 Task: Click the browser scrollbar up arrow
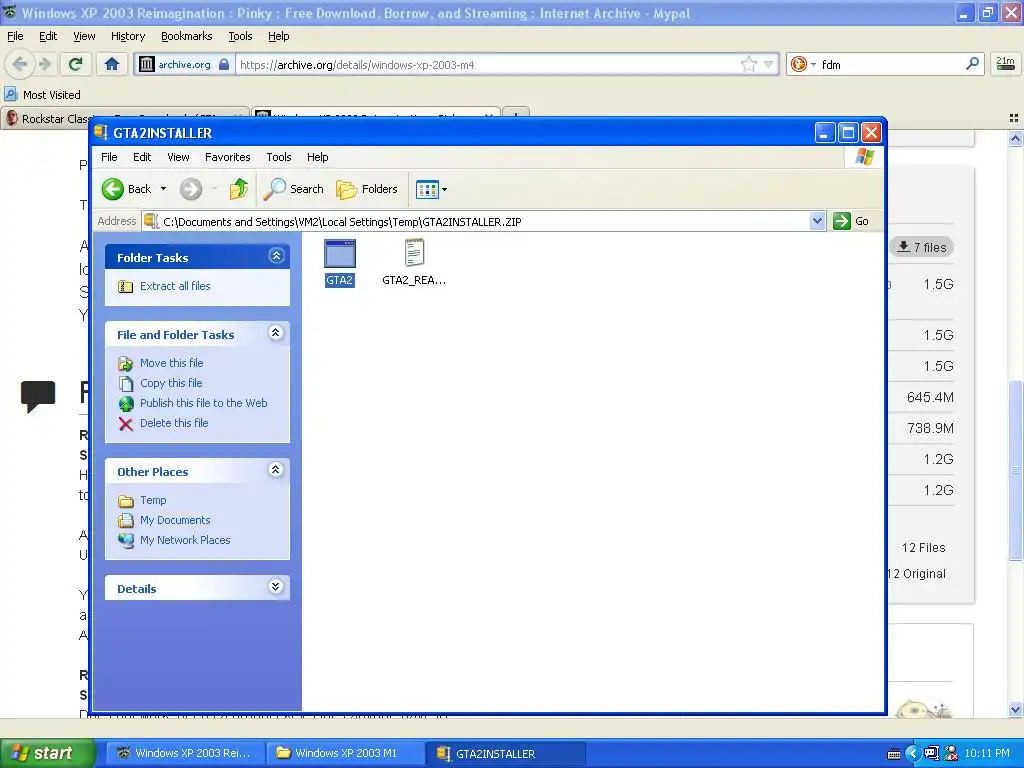(x=1015, y=138)
